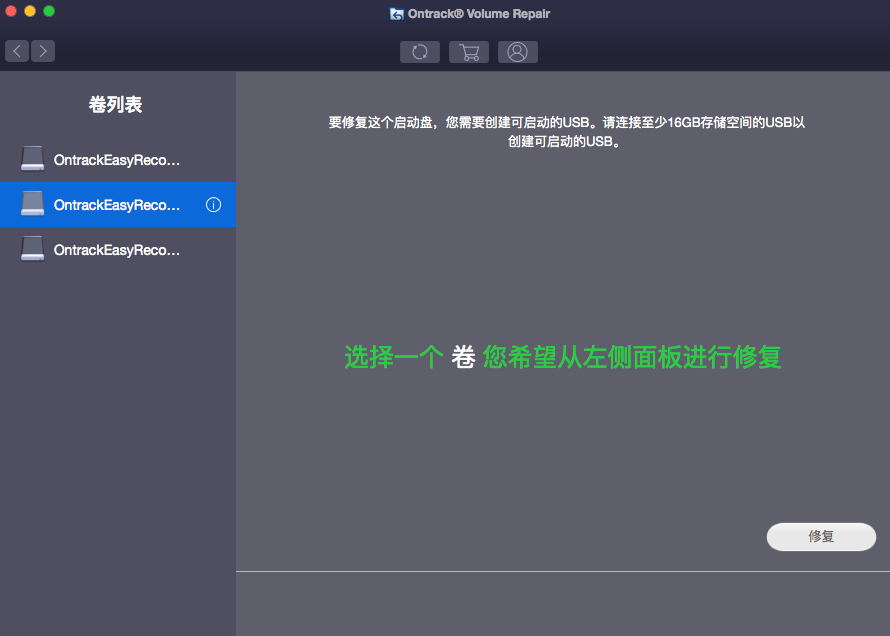Image resolution: width=890 pixels, height=636 pixels.
Task: Click the refresh volumes icon
Action: [419, 52]
